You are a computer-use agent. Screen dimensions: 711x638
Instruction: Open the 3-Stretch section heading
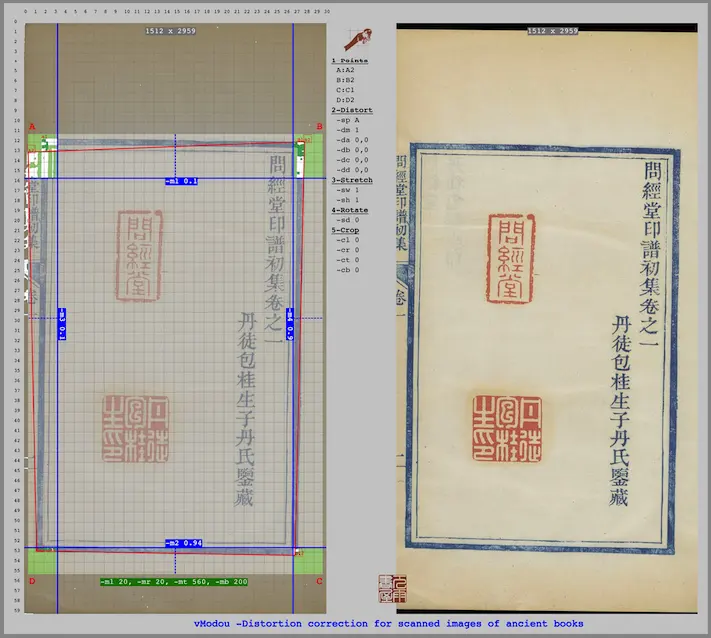click(x=352, y=180)
